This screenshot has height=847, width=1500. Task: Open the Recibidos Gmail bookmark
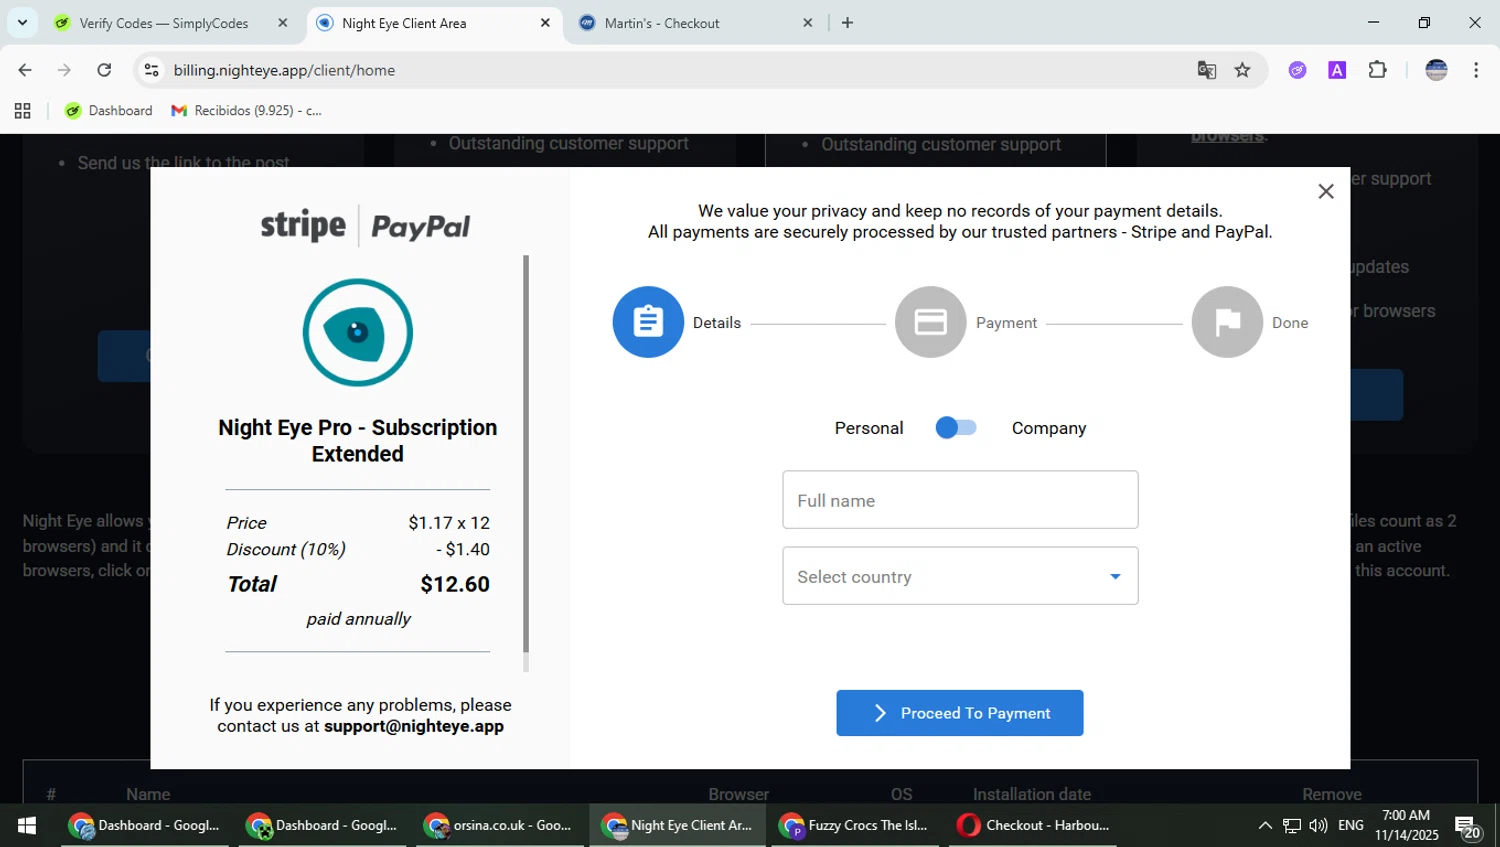pos(247,111)
